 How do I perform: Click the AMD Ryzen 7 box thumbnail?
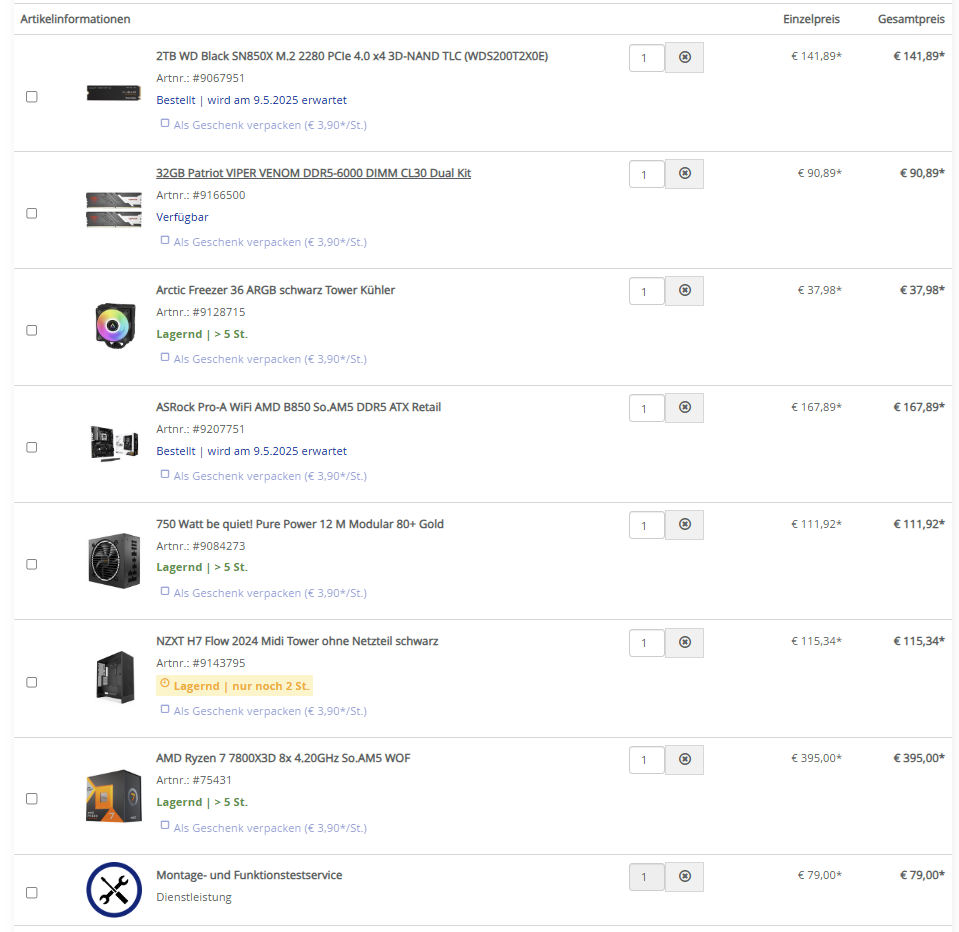coord(114,796)
